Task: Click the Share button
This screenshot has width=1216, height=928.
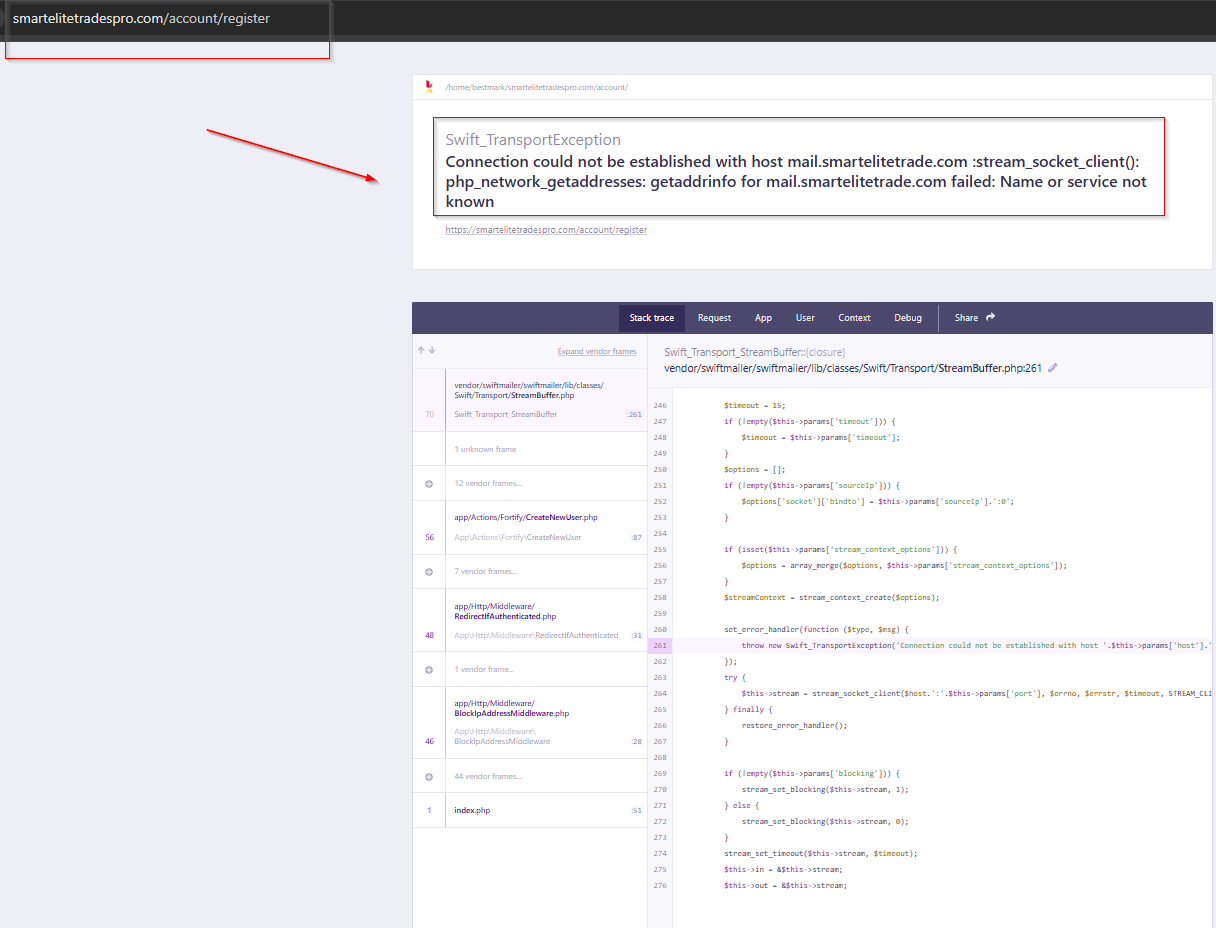Action: coord(975,318)
